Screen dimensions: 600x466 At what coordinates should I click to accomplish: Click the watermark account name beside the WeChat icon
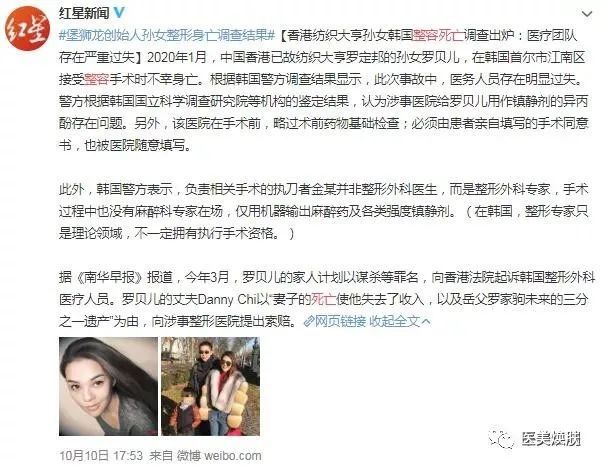coord(551,438)
